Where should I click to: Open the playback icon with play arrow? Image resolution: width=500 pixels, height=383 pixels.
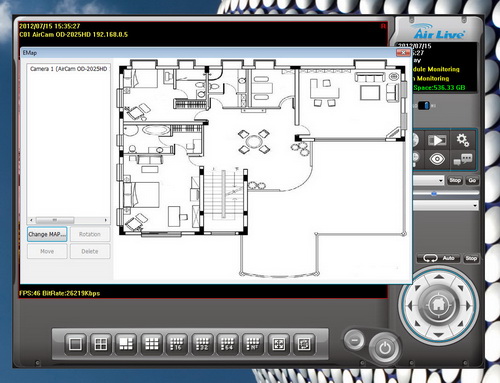[x=437, y=140]
